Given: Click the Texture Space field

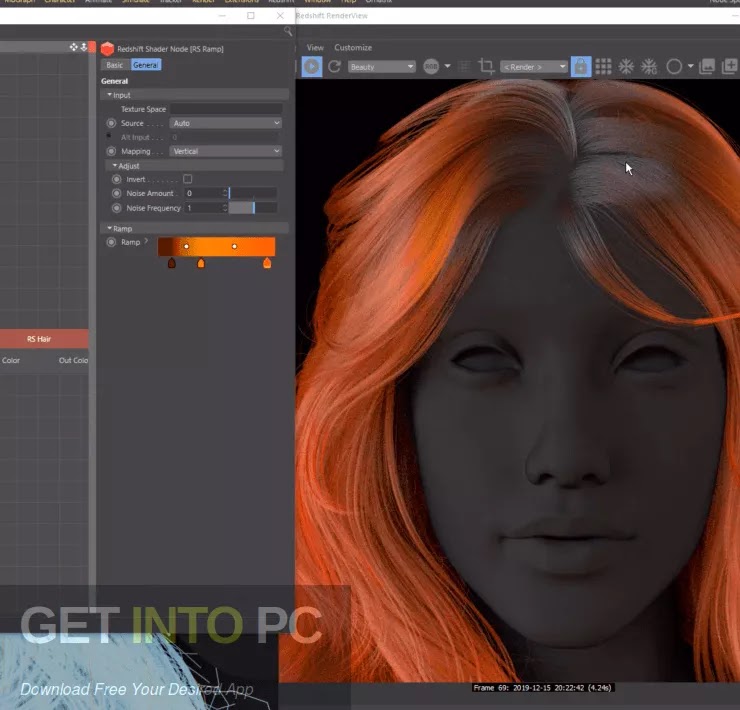Looking at the screenshot, I should click(x=226, y=109).
